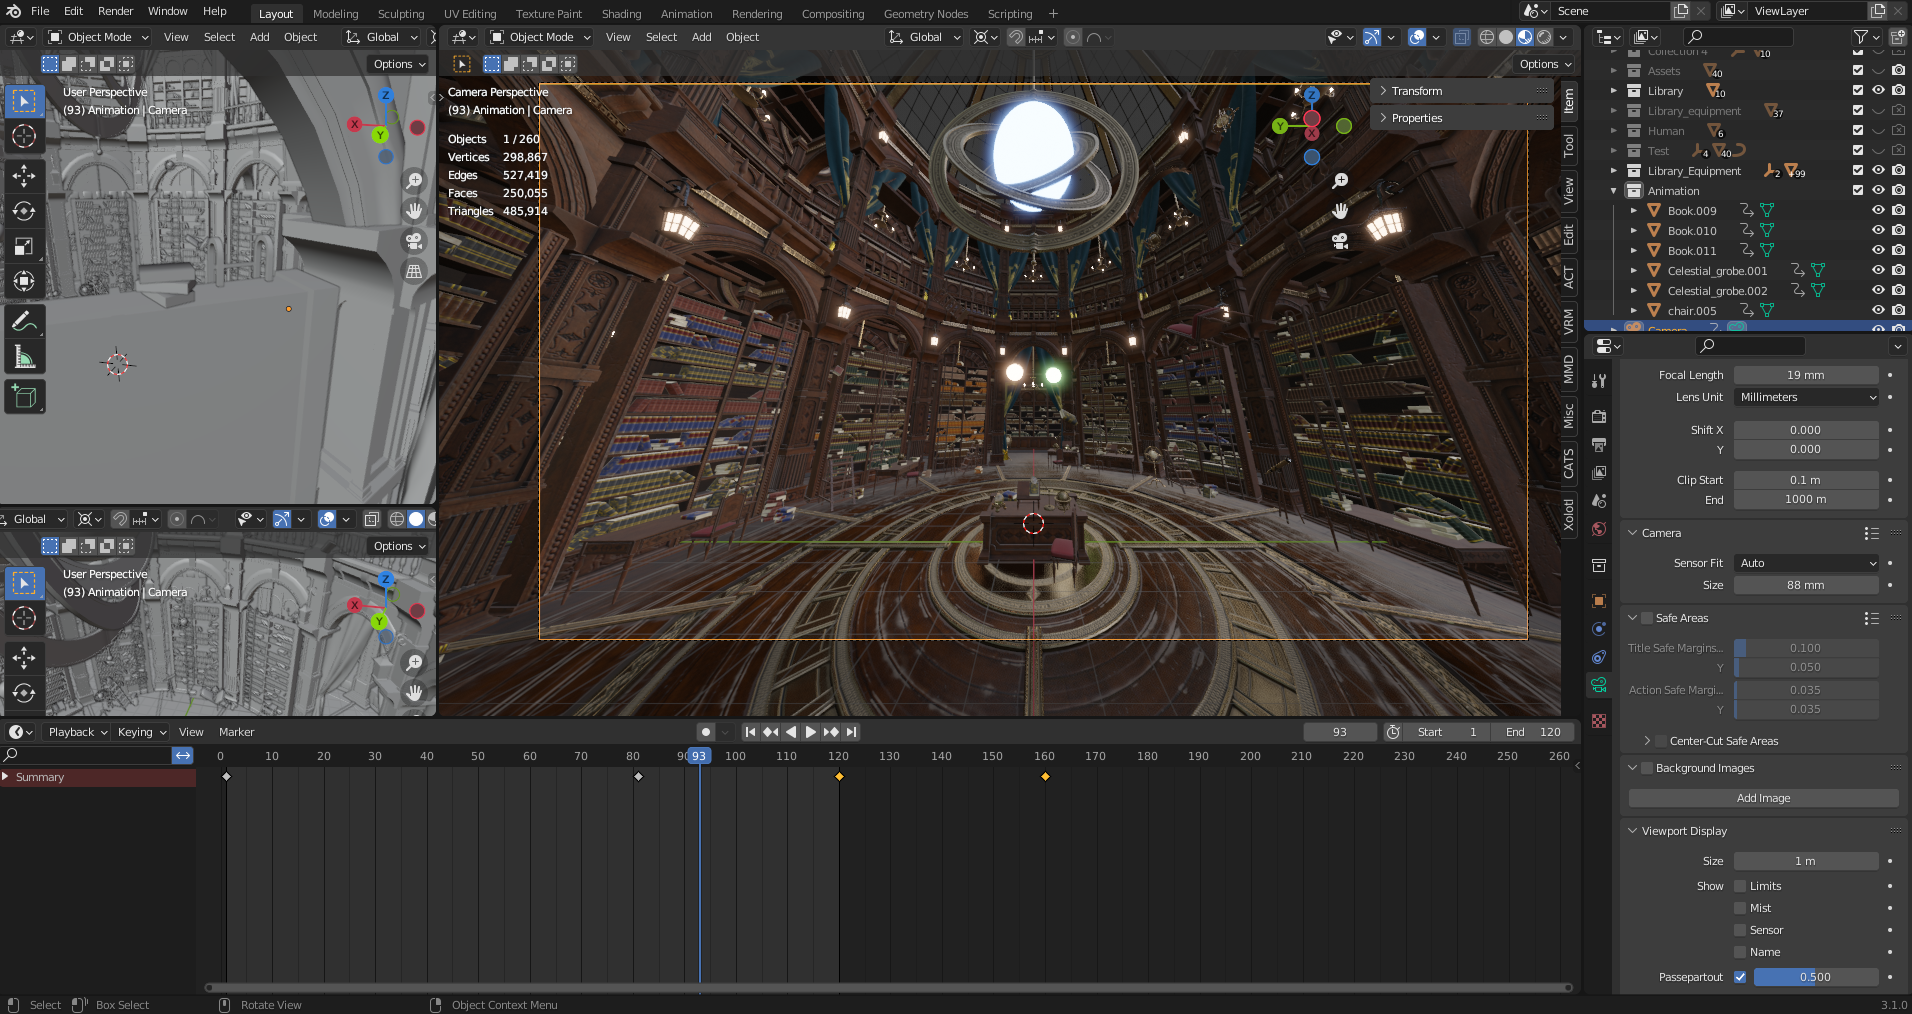Open the Object Data Properties tab
The height and width of the screenshot is (1014, 1912).
tap(1598, 686)
